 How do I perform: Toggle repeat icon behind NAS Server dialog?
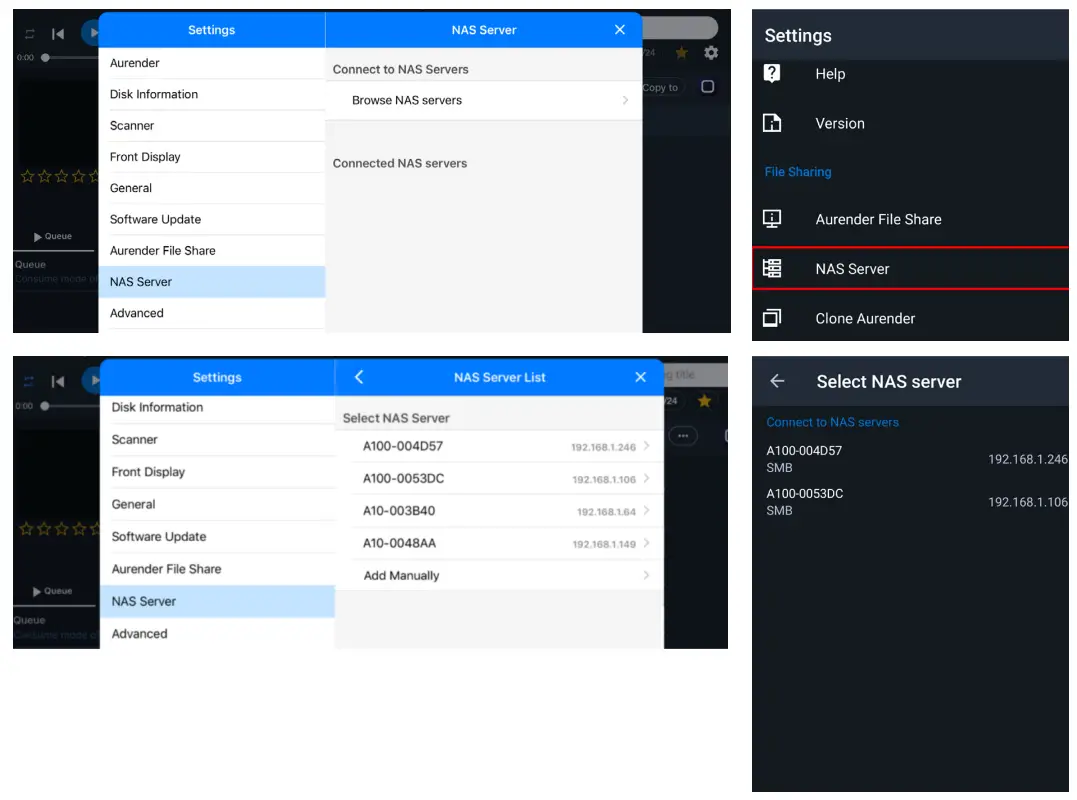pyautogui.click(x=30, y=34)
